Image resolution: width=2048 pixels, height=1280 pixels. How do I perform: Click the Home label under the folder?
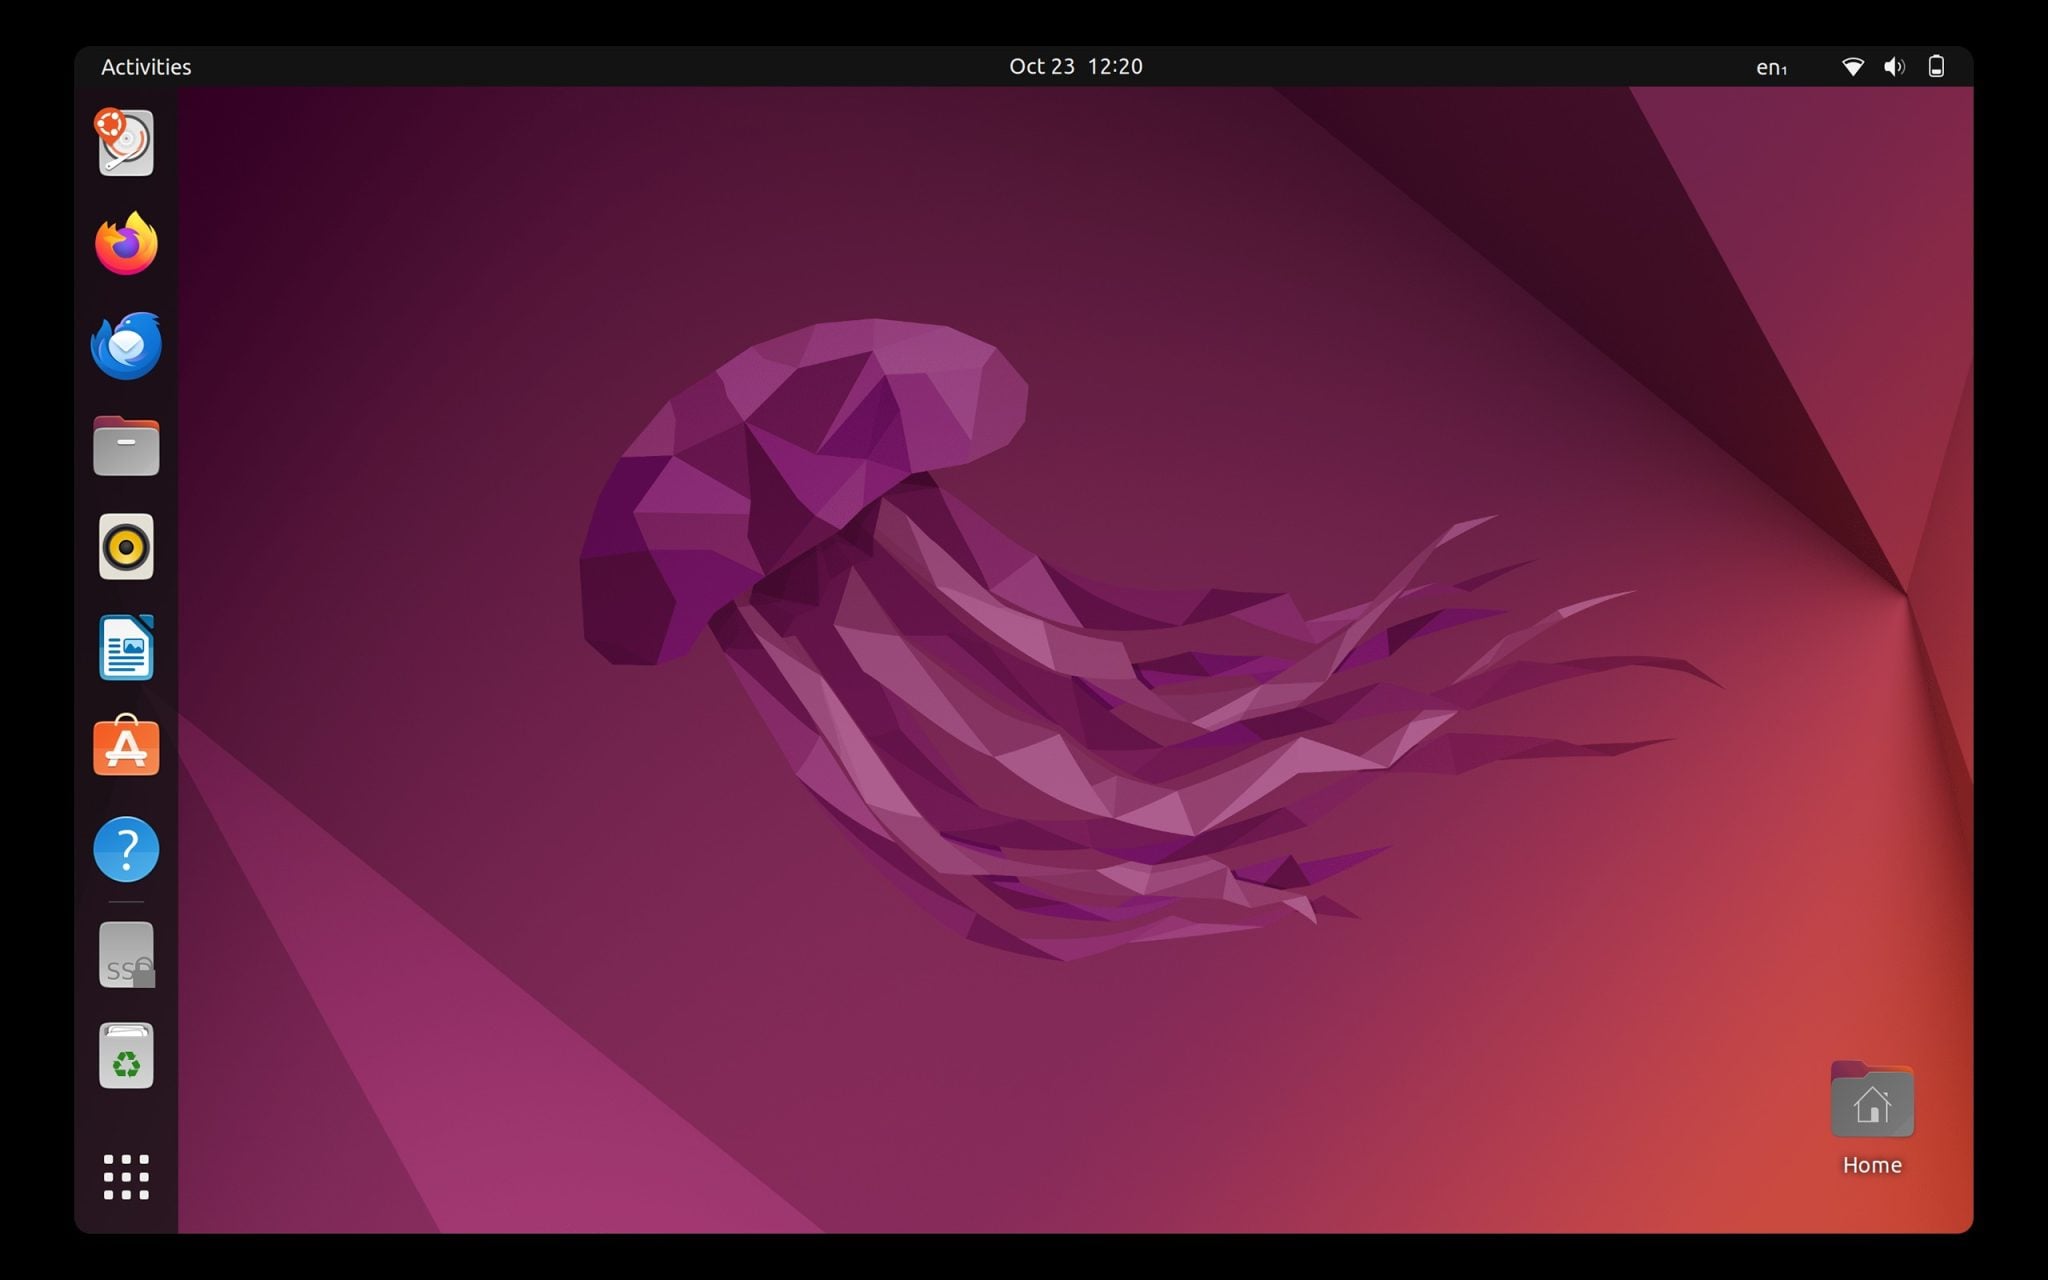tap(1872, 1165)
